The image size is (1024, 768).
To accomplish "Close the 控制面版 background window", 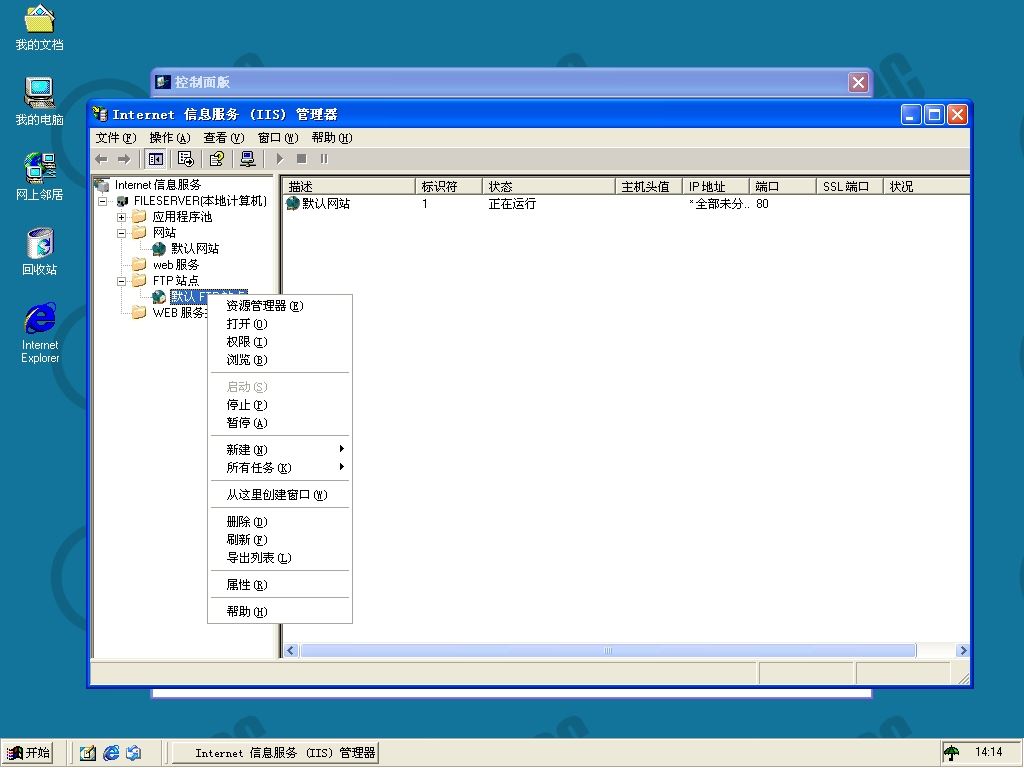I will pos(858,82).
